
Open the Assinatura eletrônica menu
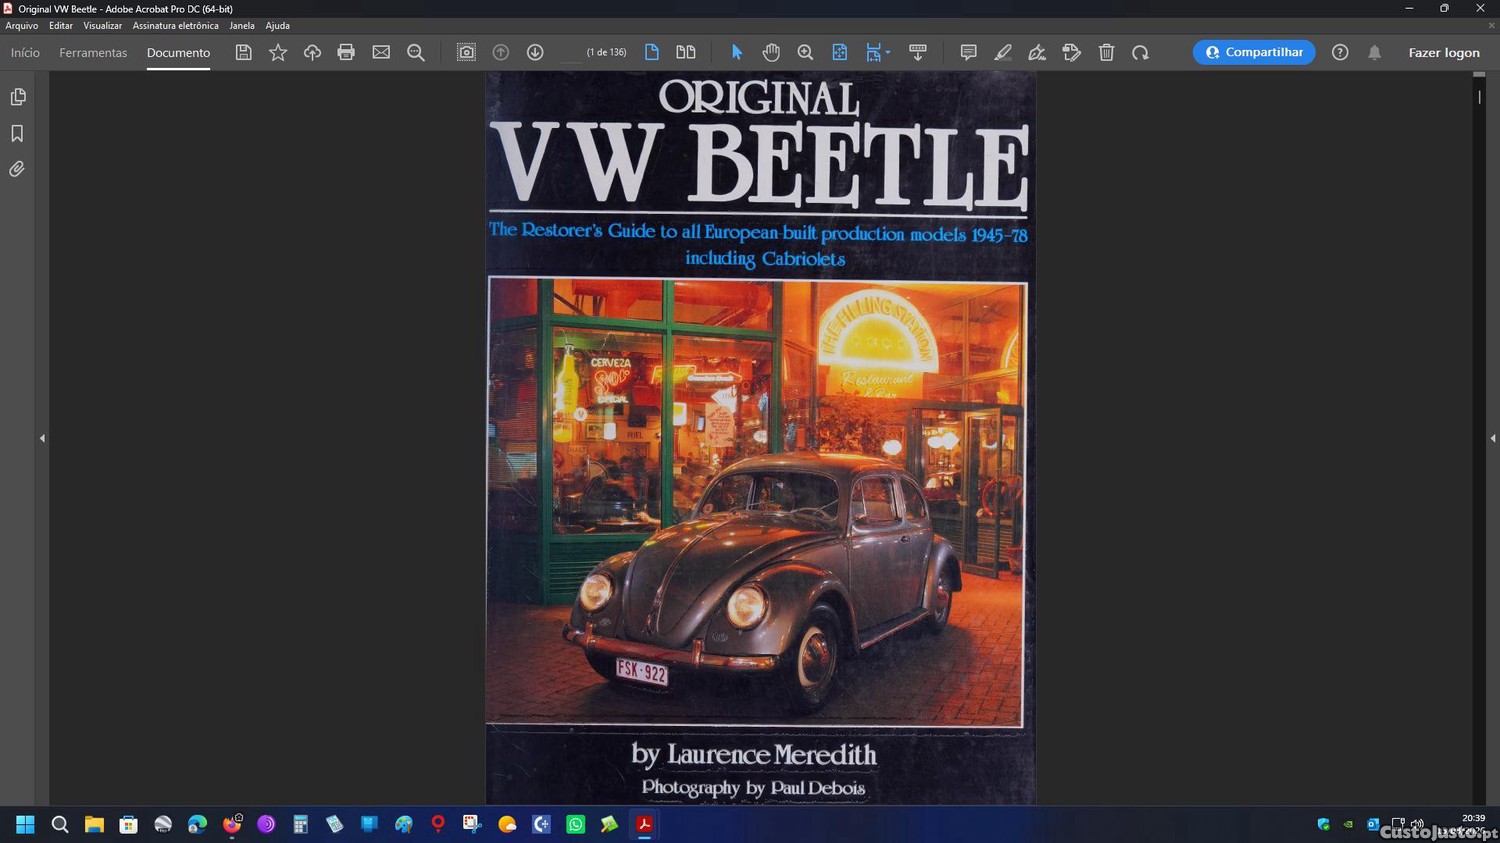[x=175, y=26]
